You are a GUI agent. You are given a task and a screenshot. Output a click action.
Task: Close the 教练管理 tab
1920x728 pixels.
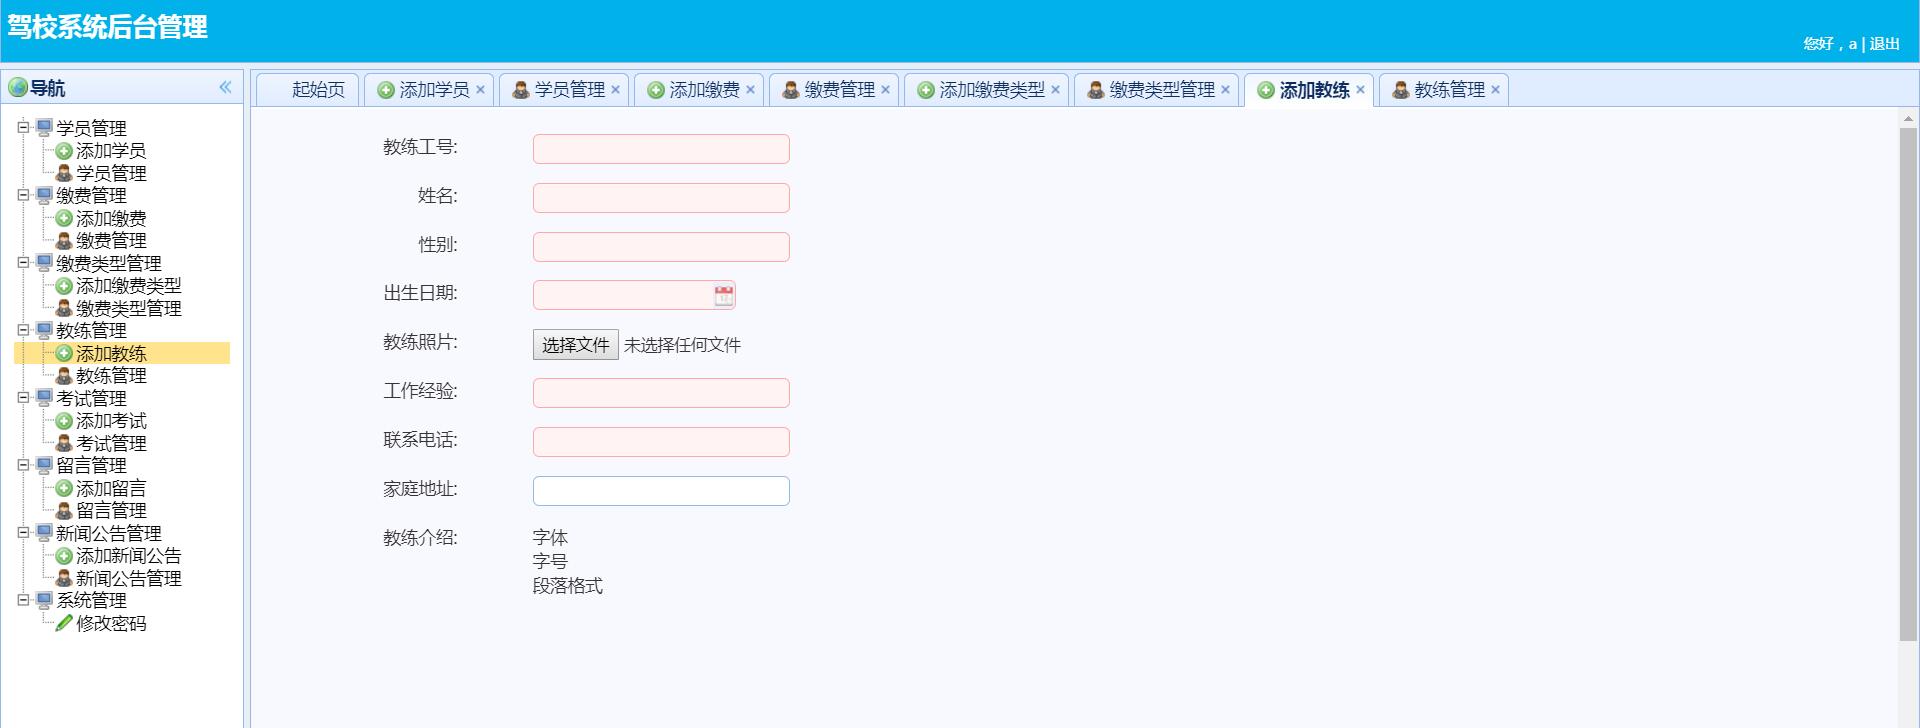[x=1495, y=90]
